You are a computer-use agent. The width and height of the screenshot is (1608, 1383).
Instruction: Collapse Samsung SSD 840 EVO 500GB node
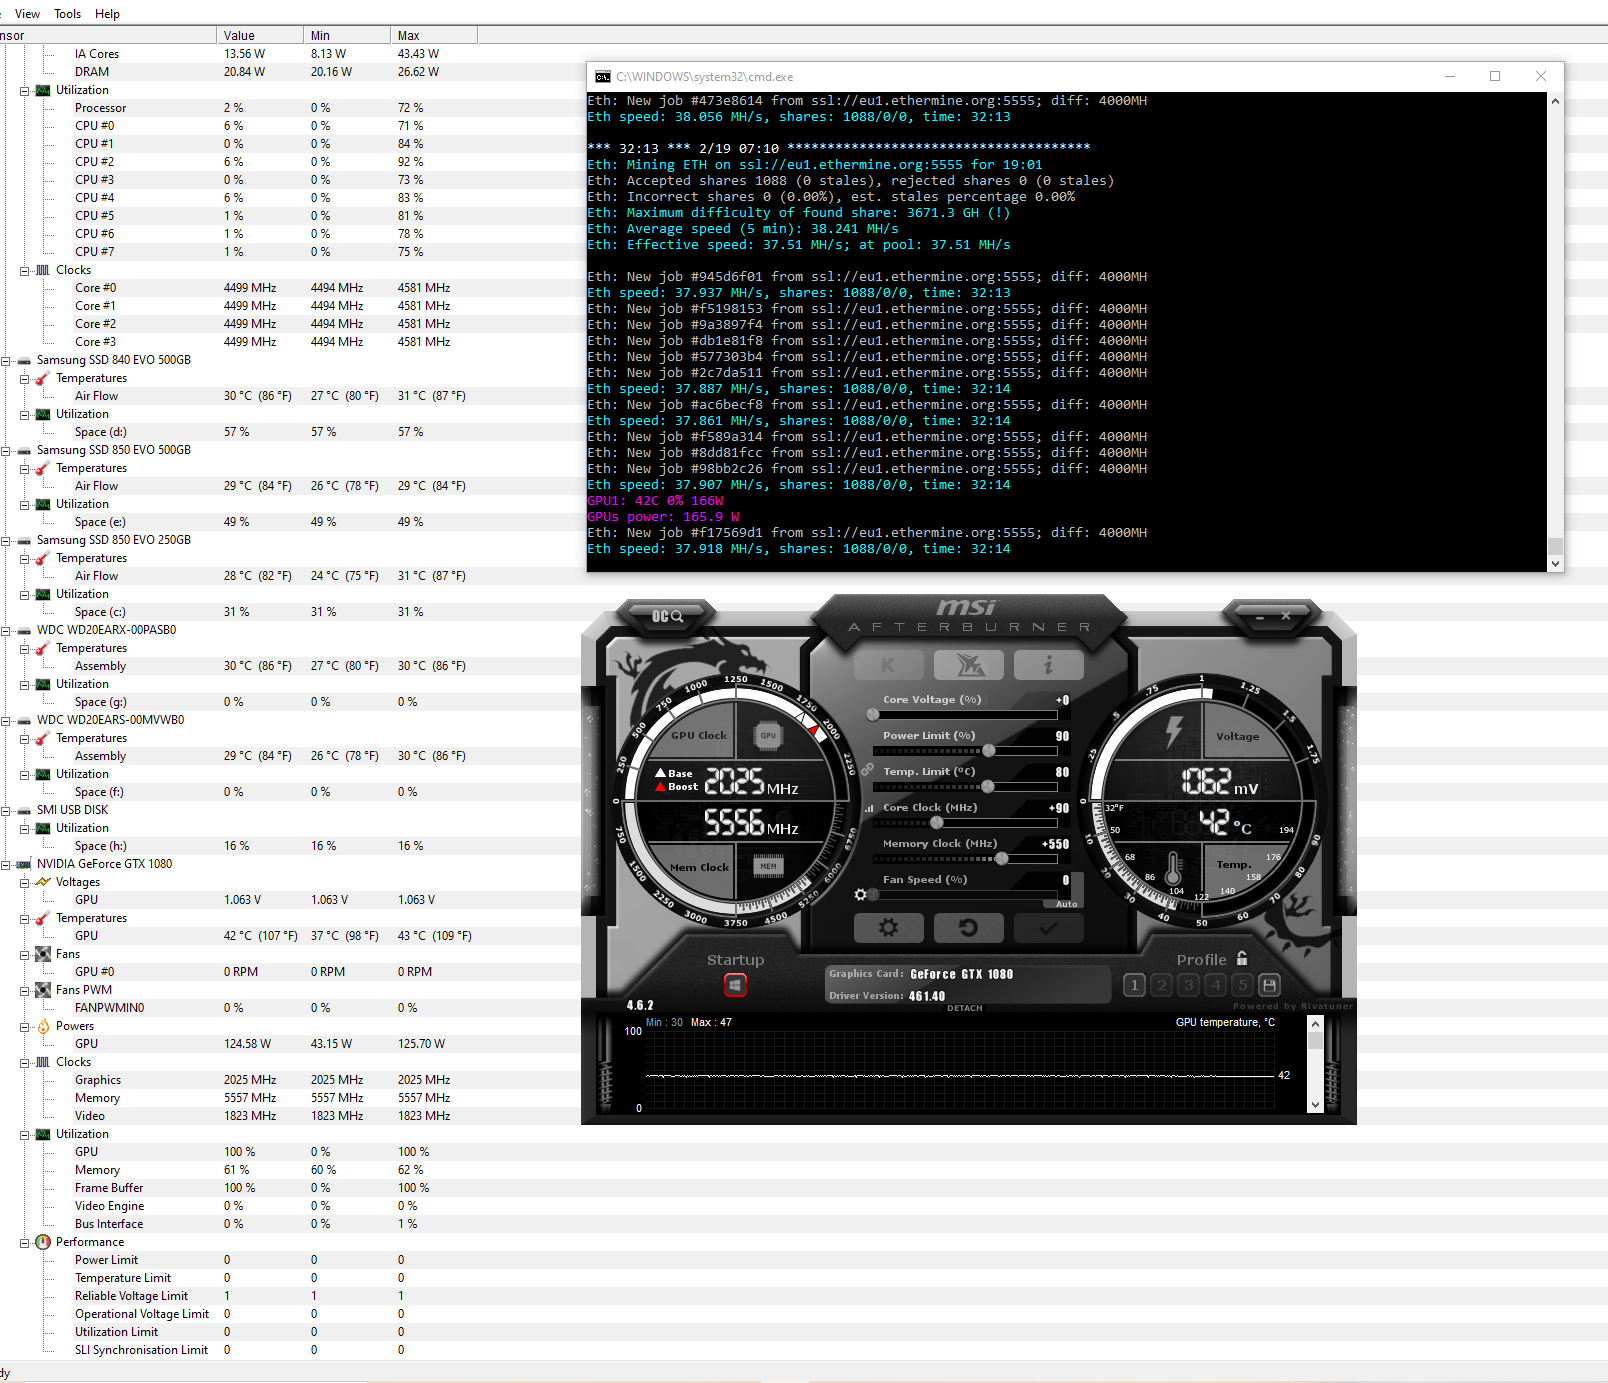click(x=6, y=360)
